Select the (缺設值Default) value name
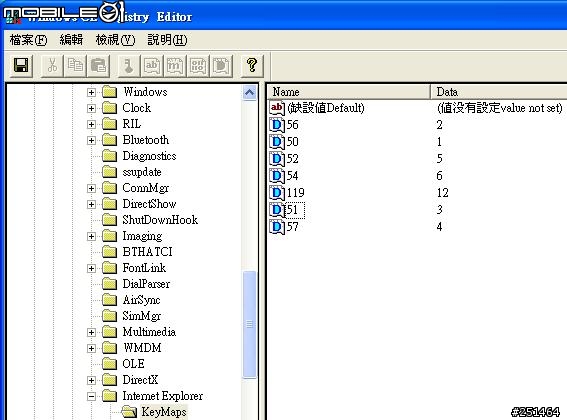The height and width of the screenshot is (420, 567). point(325,108)
